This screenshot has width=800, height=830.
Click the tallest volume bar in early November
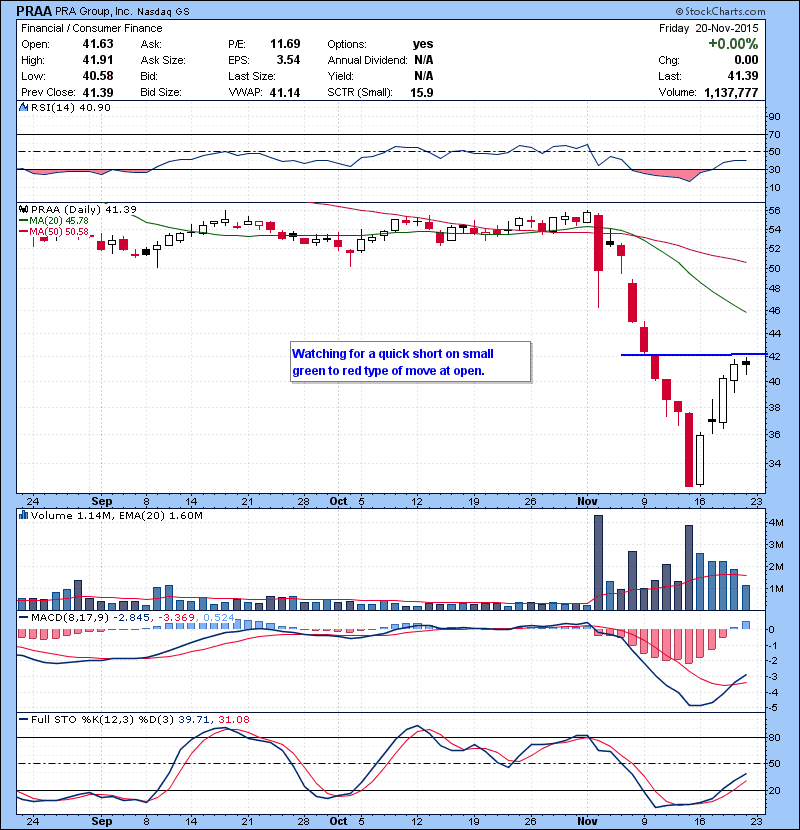[x=598, y=563]
